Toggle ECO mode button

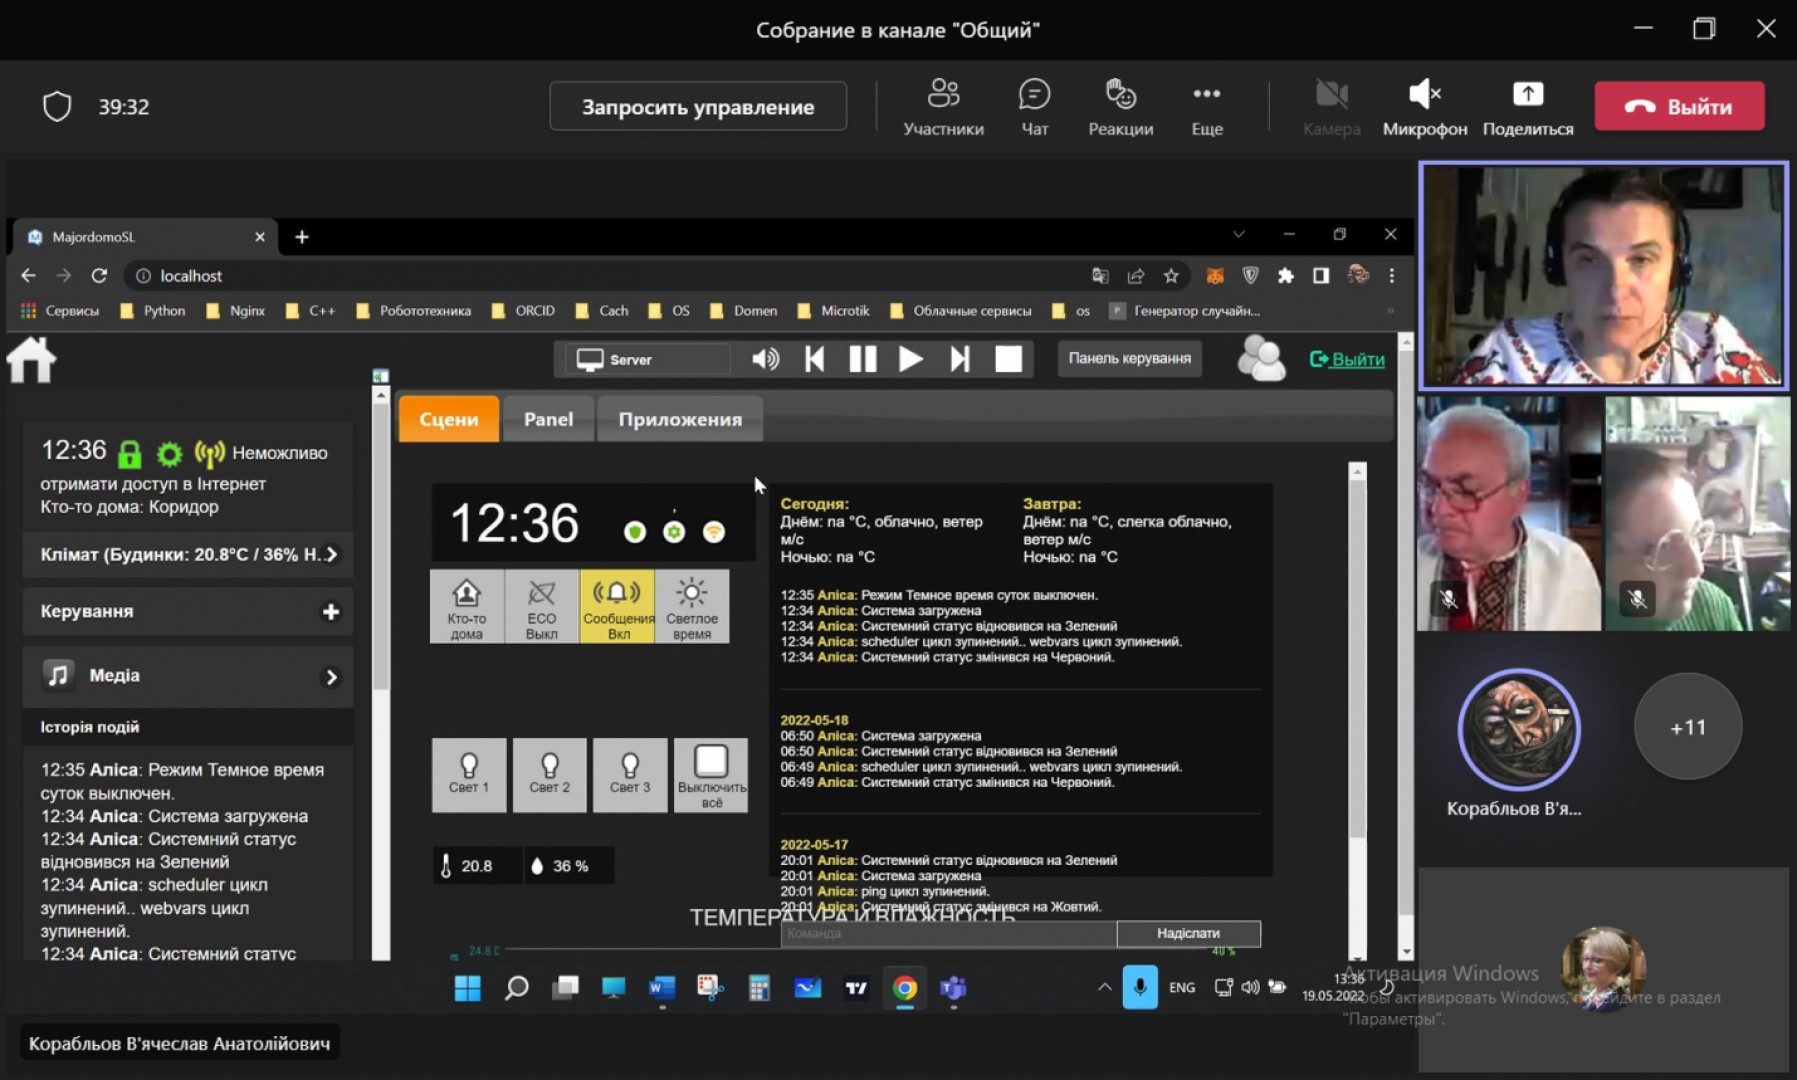tap(541, 606)
